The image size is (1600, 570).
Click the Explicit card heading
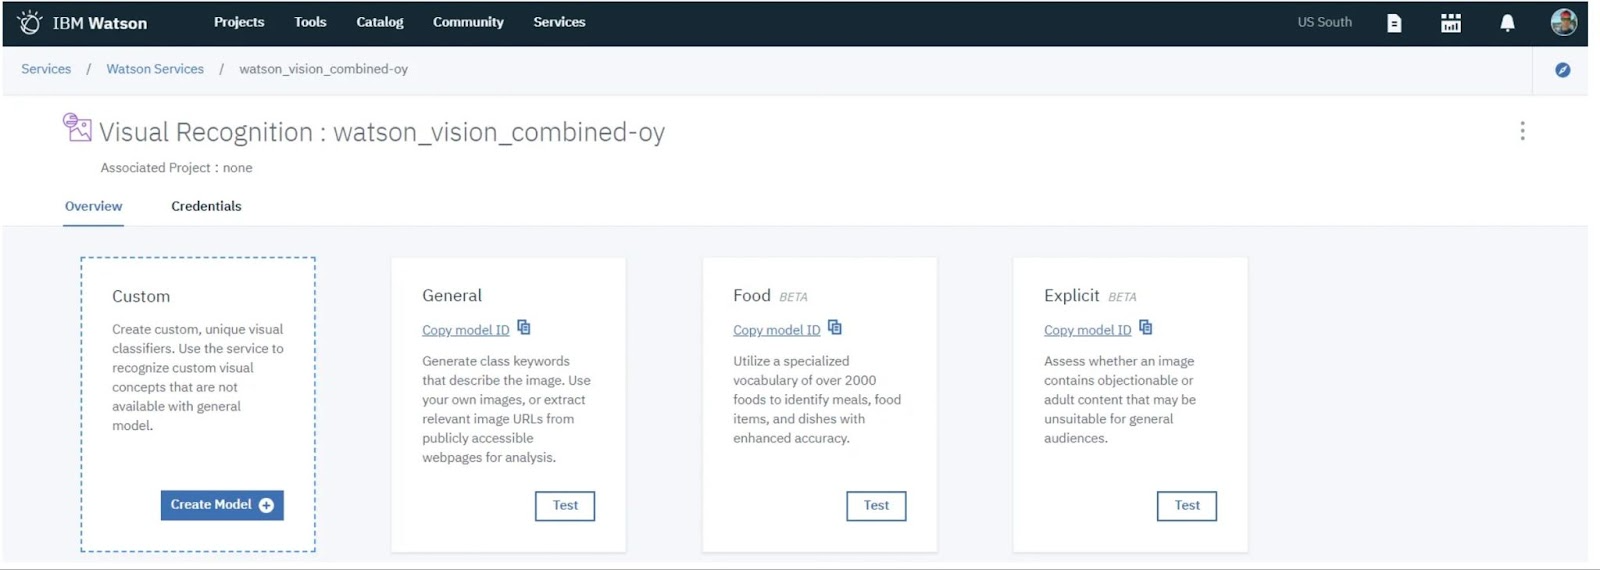1071,295
